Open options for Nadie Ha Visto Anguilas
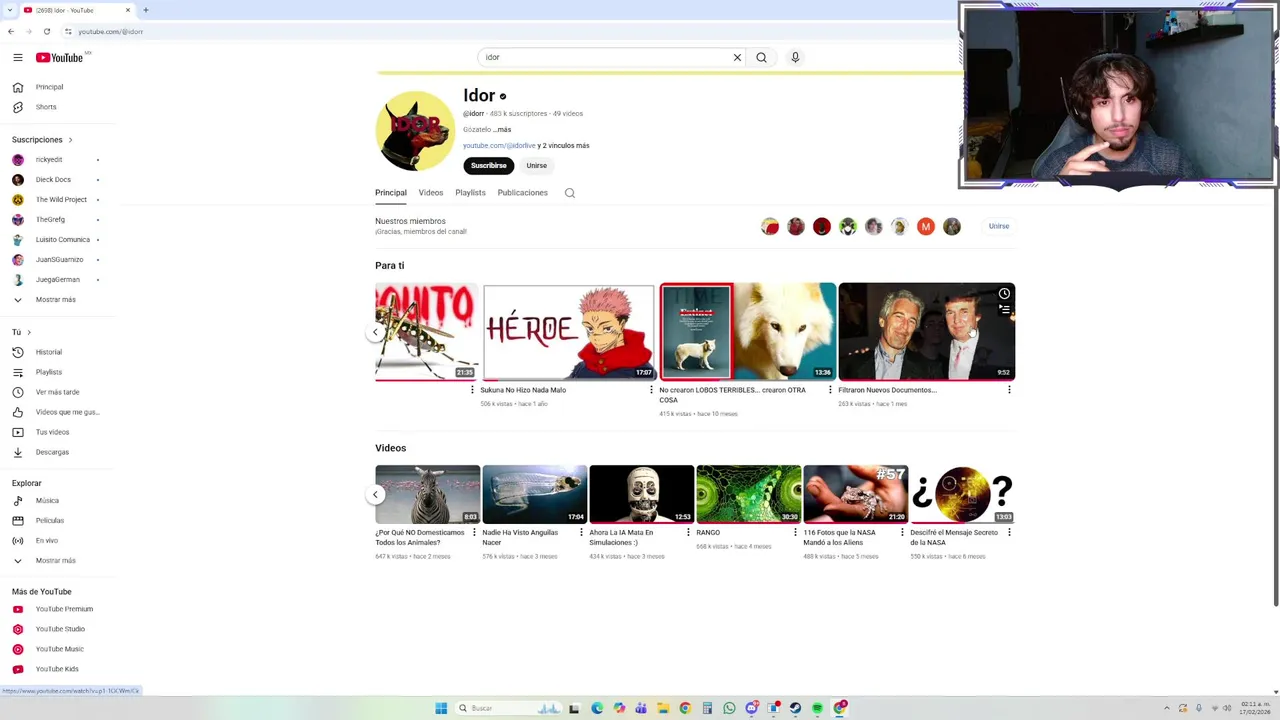Image resolution: width=1280 pixels, height=720 pixels. click(x=581, y=532)
